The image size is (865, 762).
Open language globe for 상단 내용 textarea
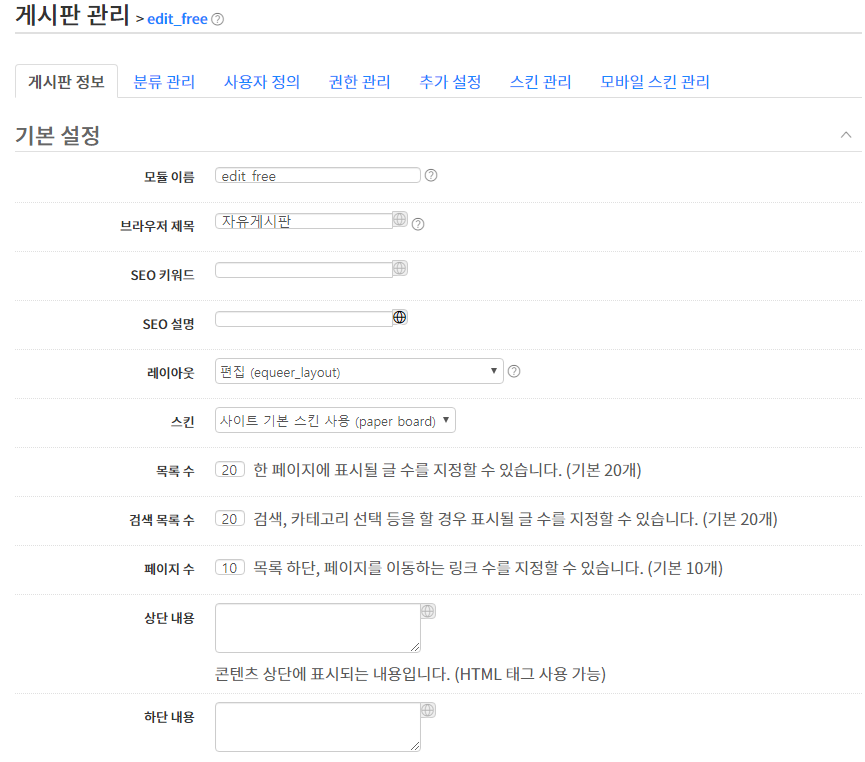click(x=428, y=611)
